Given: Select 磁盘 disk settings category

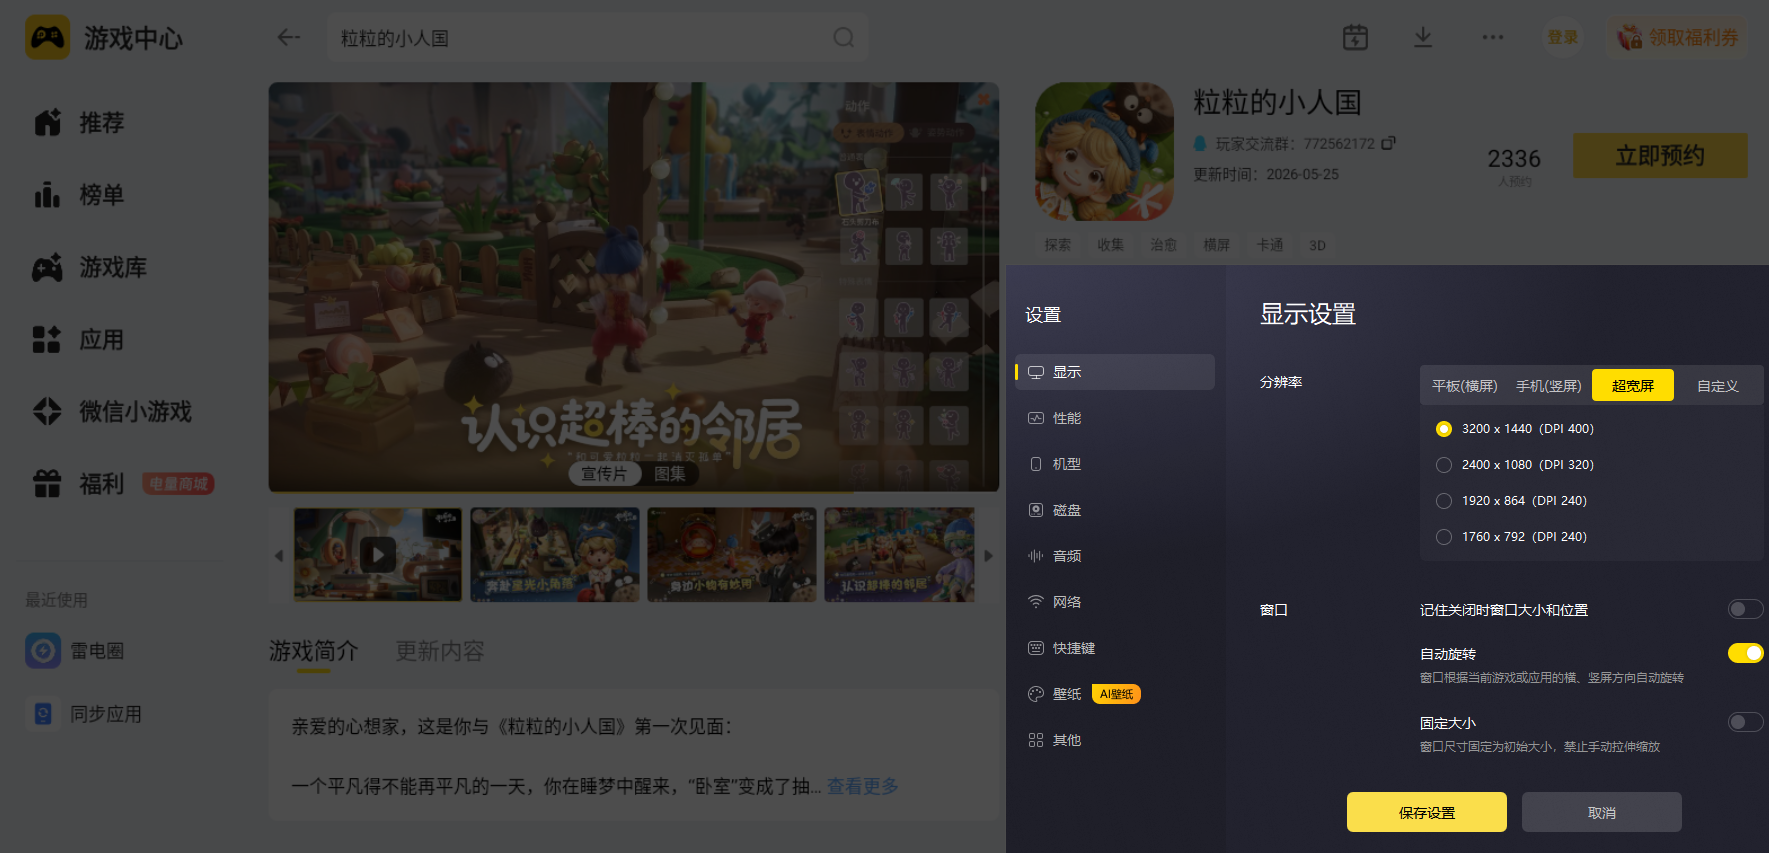Looking at the screenshot, I should 1115,510.
